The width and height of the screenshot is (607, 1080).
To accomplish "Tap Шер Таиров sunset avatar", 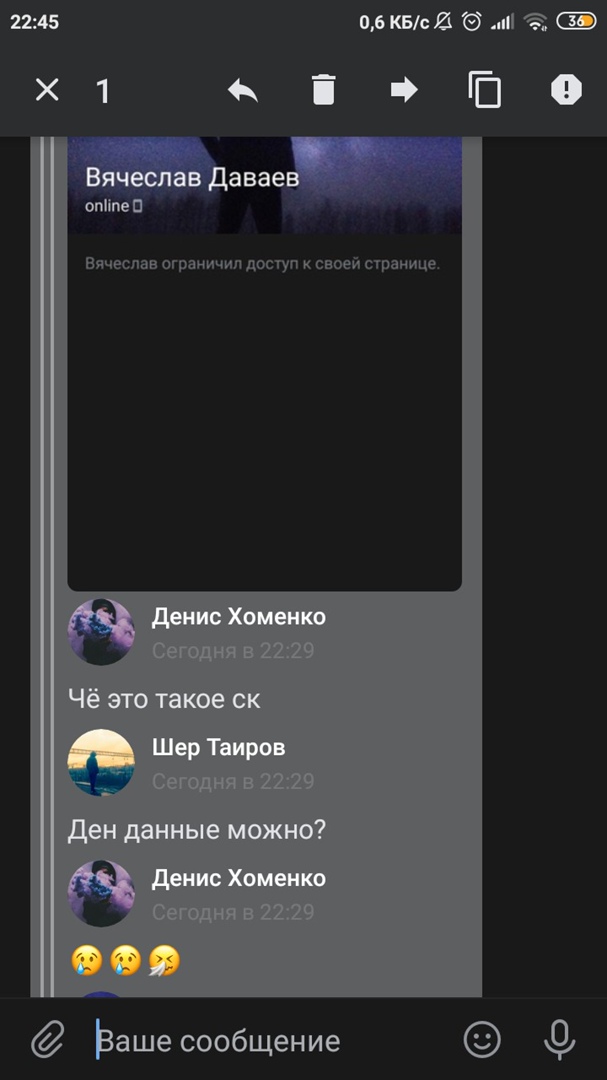I will (x=101, y=762).
